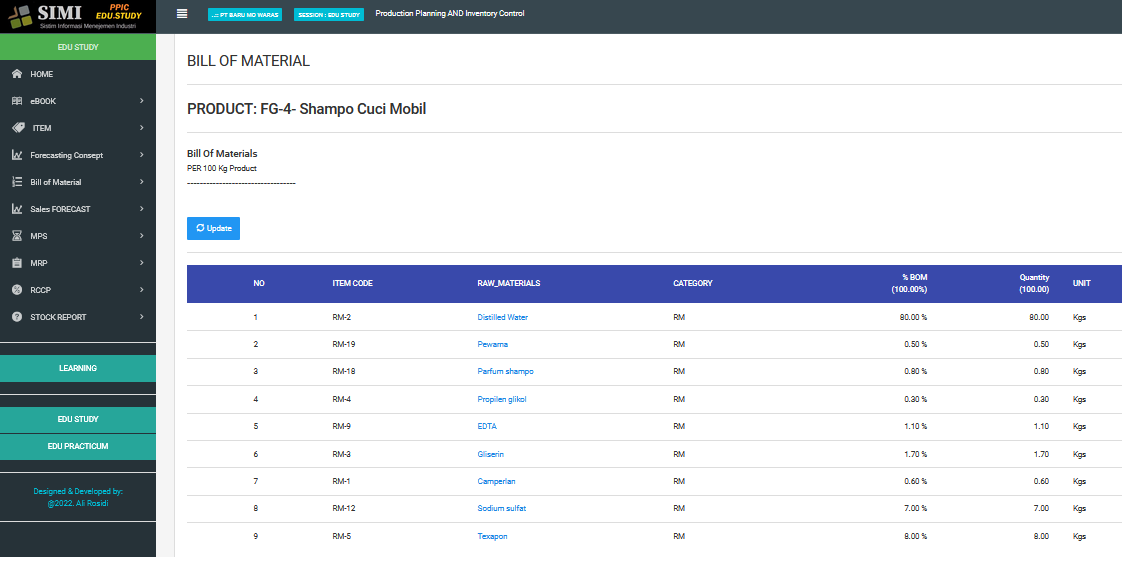1132x574 pixels.
Task: Select EDU PRACTICUM in the sidebar
Action: pos(78,446)
